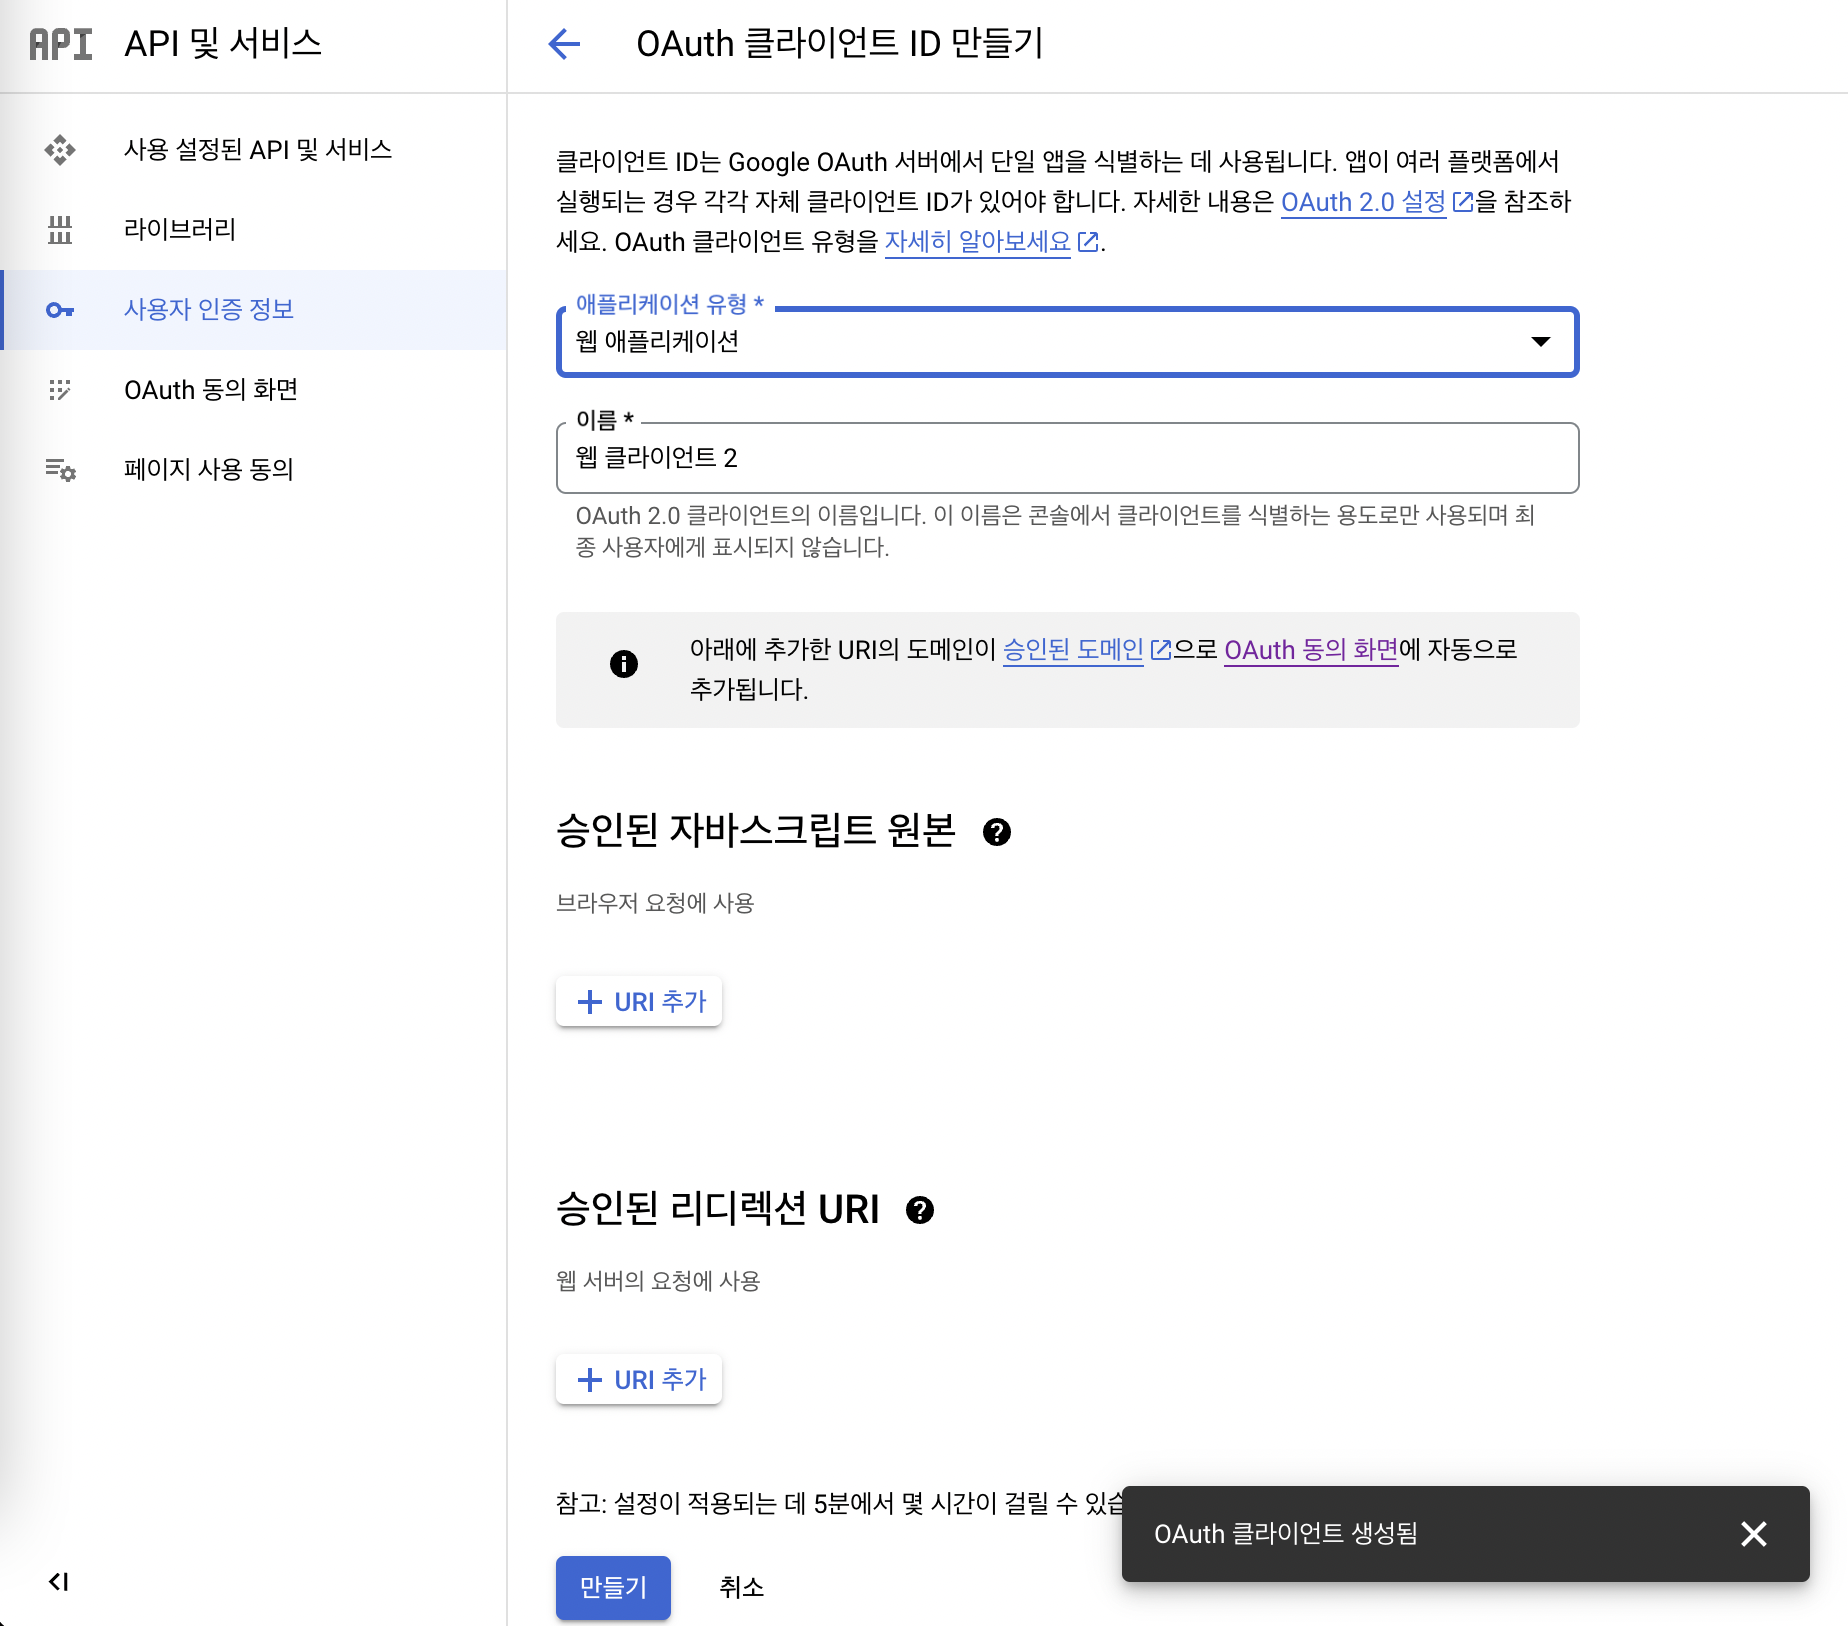This screenshot has height=1626, width=1848.
Task: Click the dropdown arrow of application type
Action: [x=1541, y=342]
